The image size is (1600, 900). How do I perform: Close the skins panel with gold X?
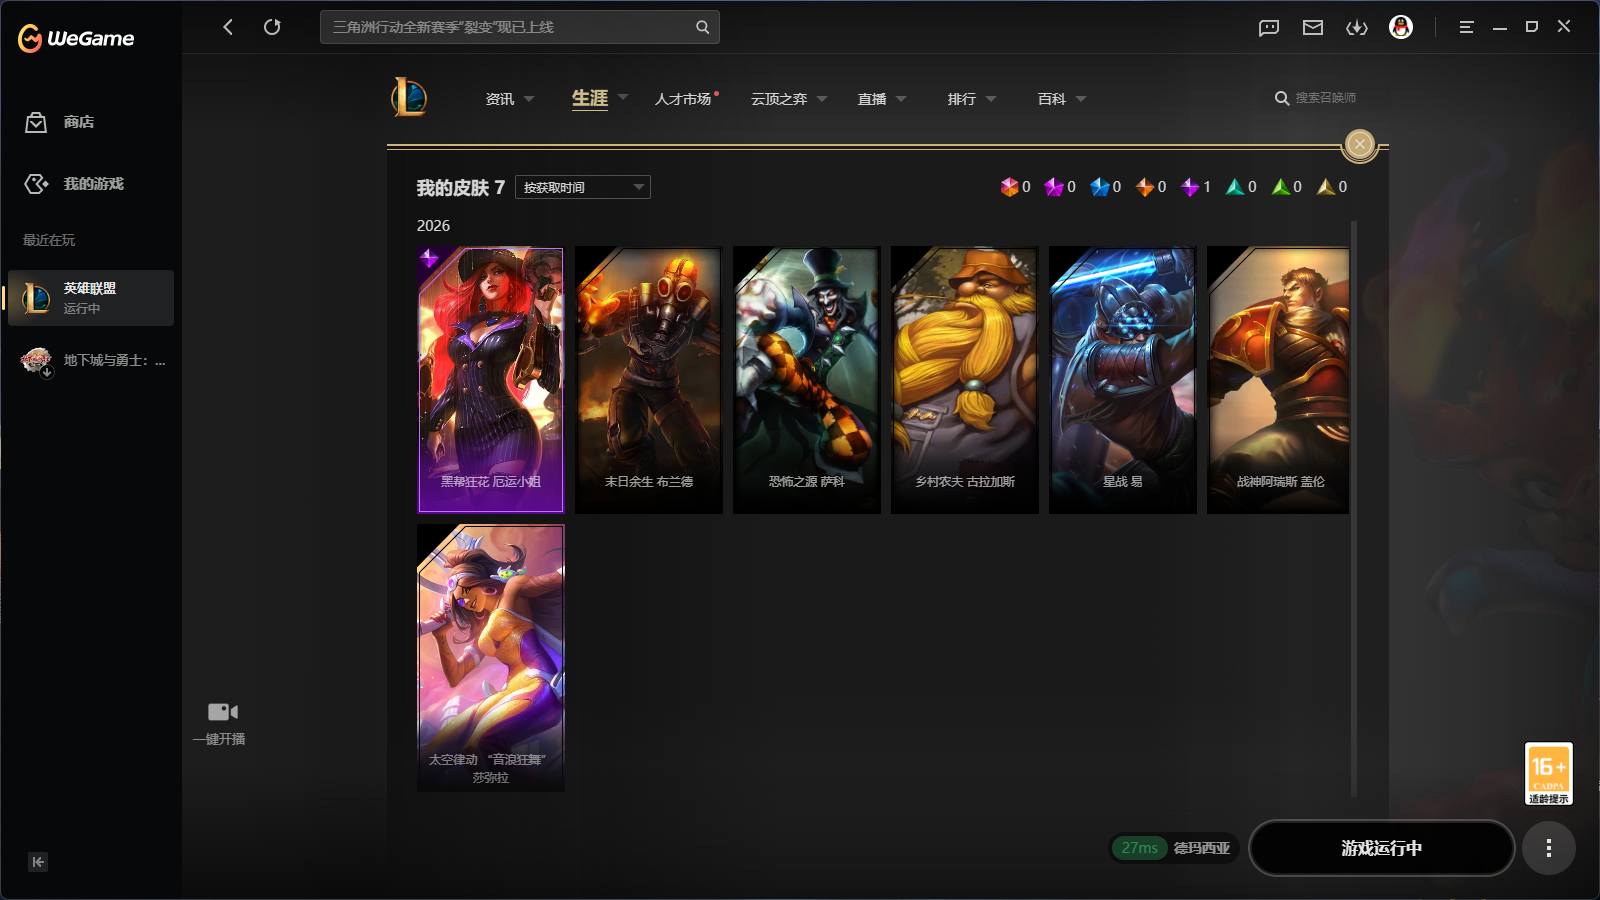tap(1360, 145)
